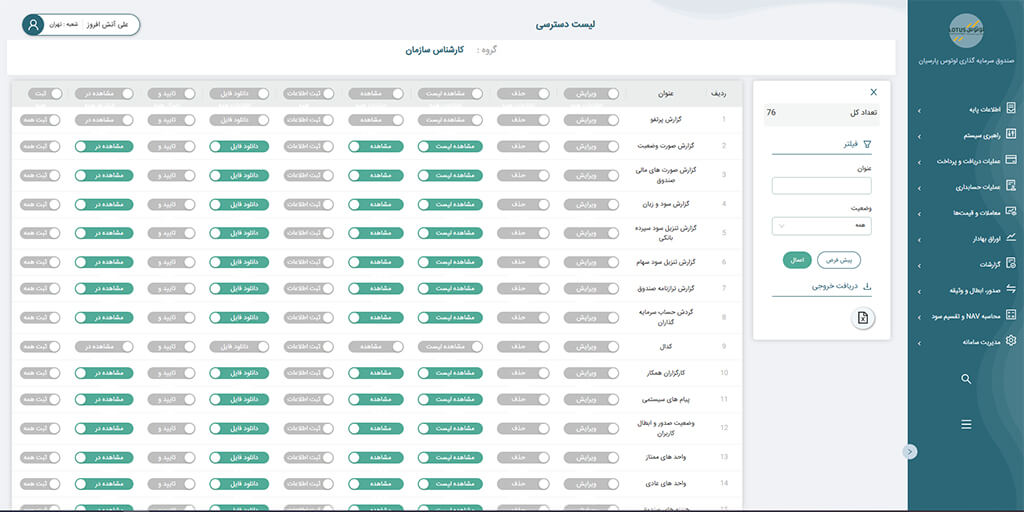Open the وضعیت status dropdown
Image resolution: width=1024 pixels, height=512 pixels.
click(821, 226)
